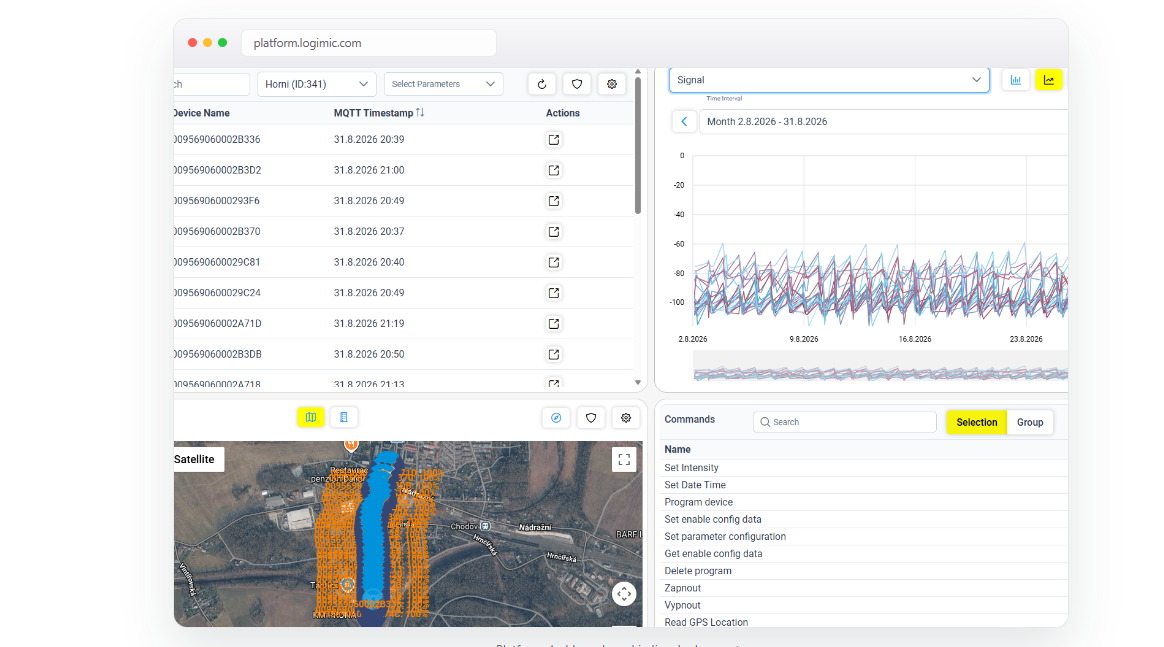Screen dimensions: 1164x647
Task: Refresh the device list table
Action: [x=542, y=84]
